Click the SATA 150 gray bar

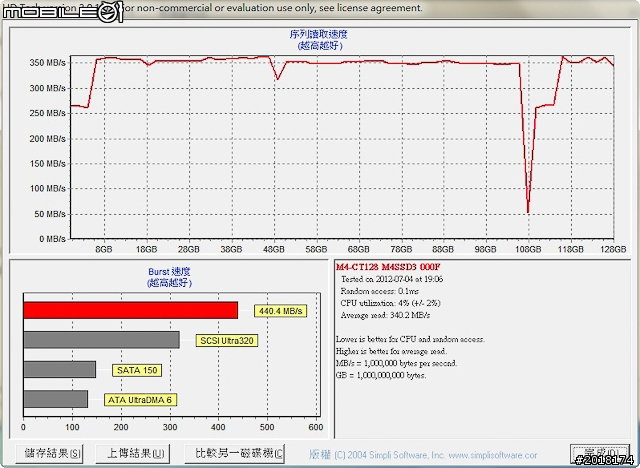[x=59, y=370]
